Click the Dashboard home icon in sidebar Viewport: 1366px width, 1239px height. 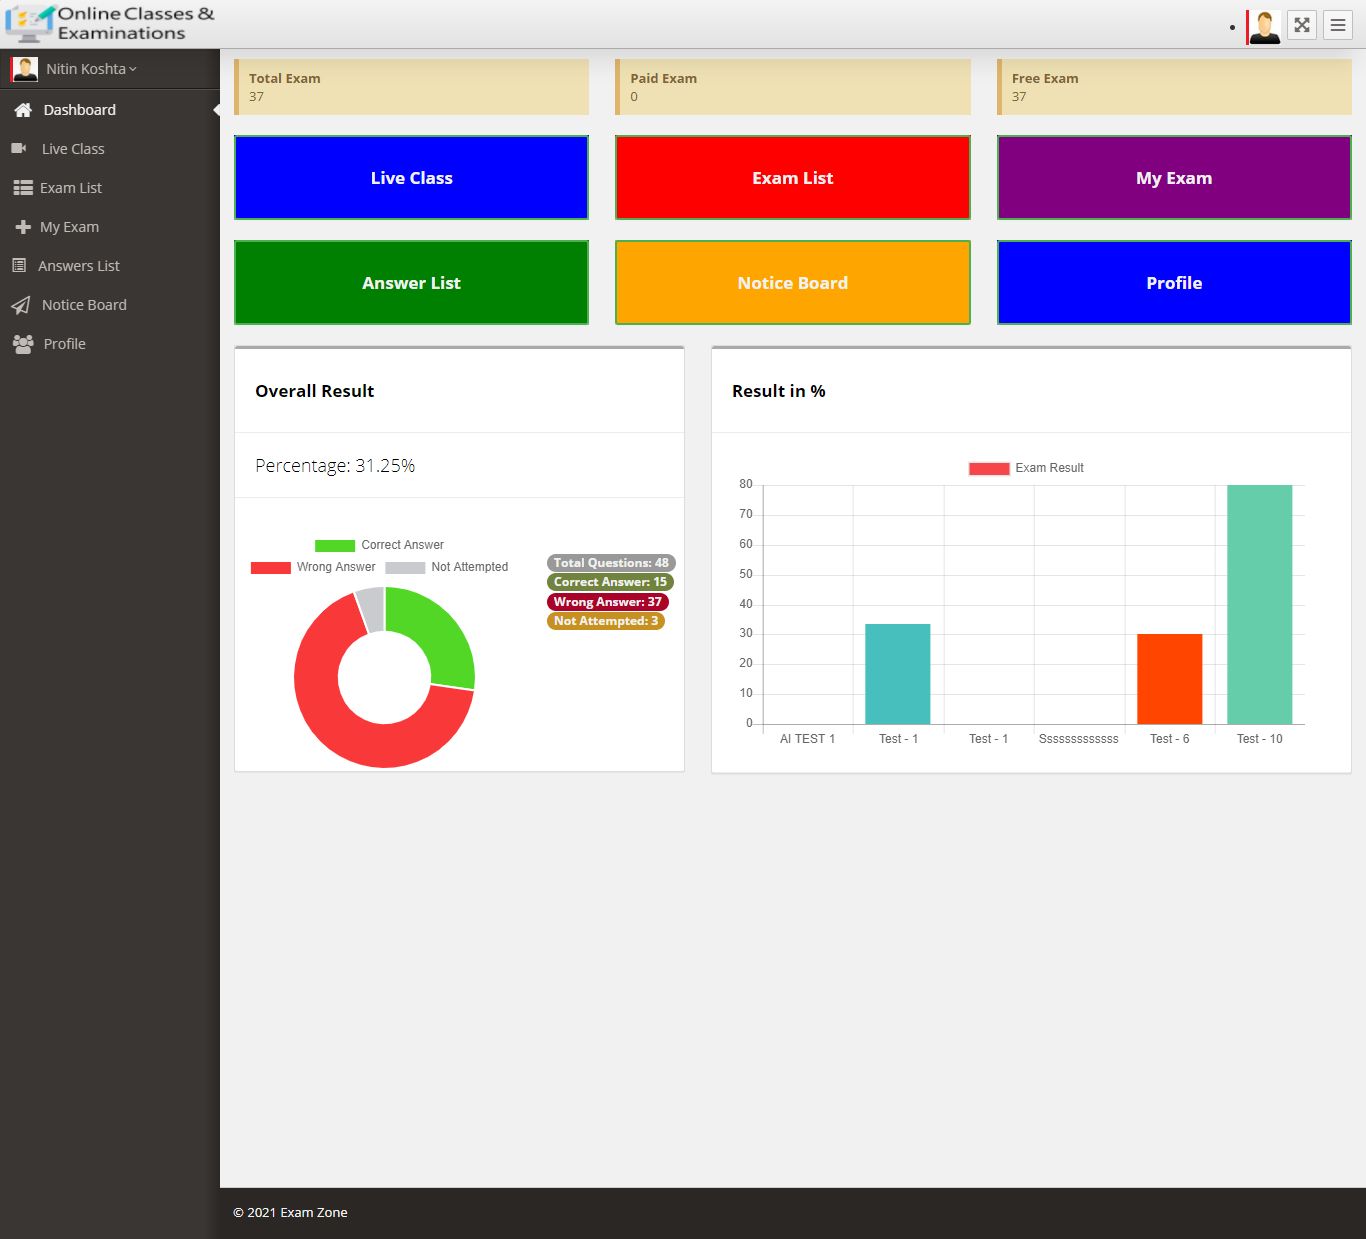pos(23,110)
